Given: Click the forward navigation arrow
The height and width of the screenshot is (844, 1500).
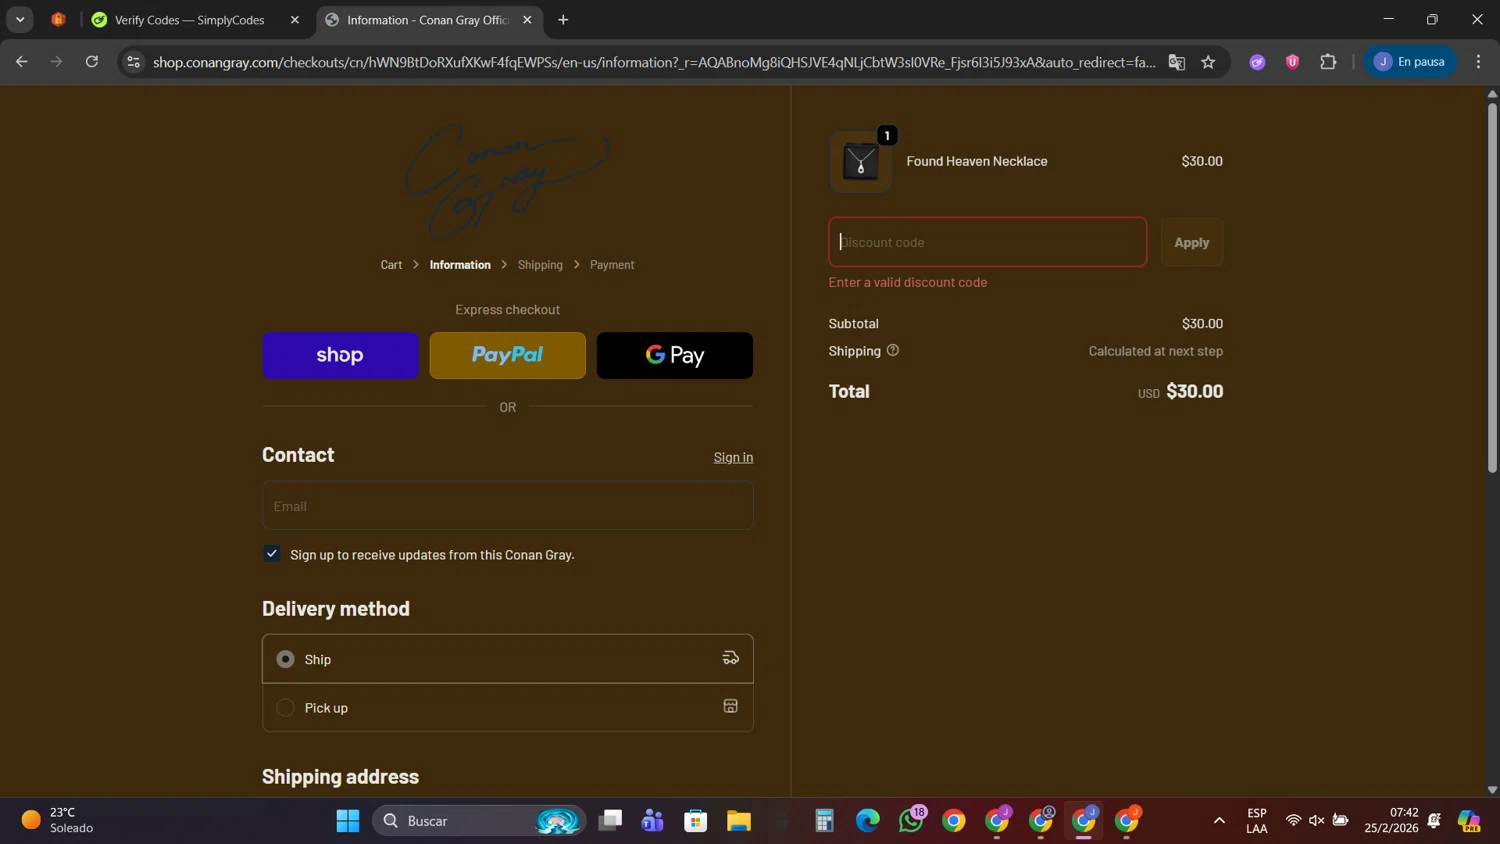Looking at the screenshot, I should [x=56, y=62].
